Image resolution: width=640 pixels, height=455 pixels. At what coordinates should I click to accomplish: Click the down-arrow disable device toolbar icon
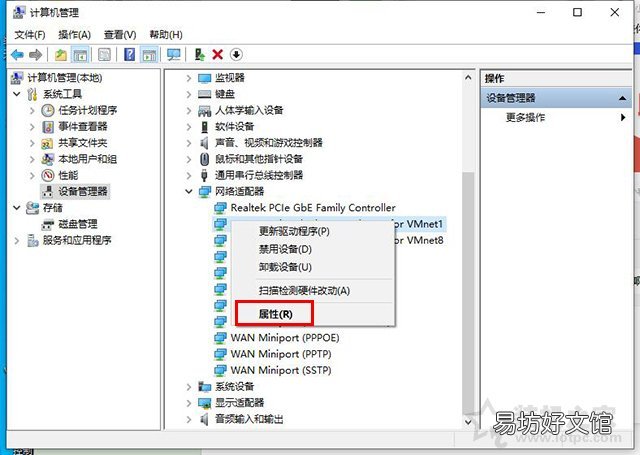(x=236, y=54)
